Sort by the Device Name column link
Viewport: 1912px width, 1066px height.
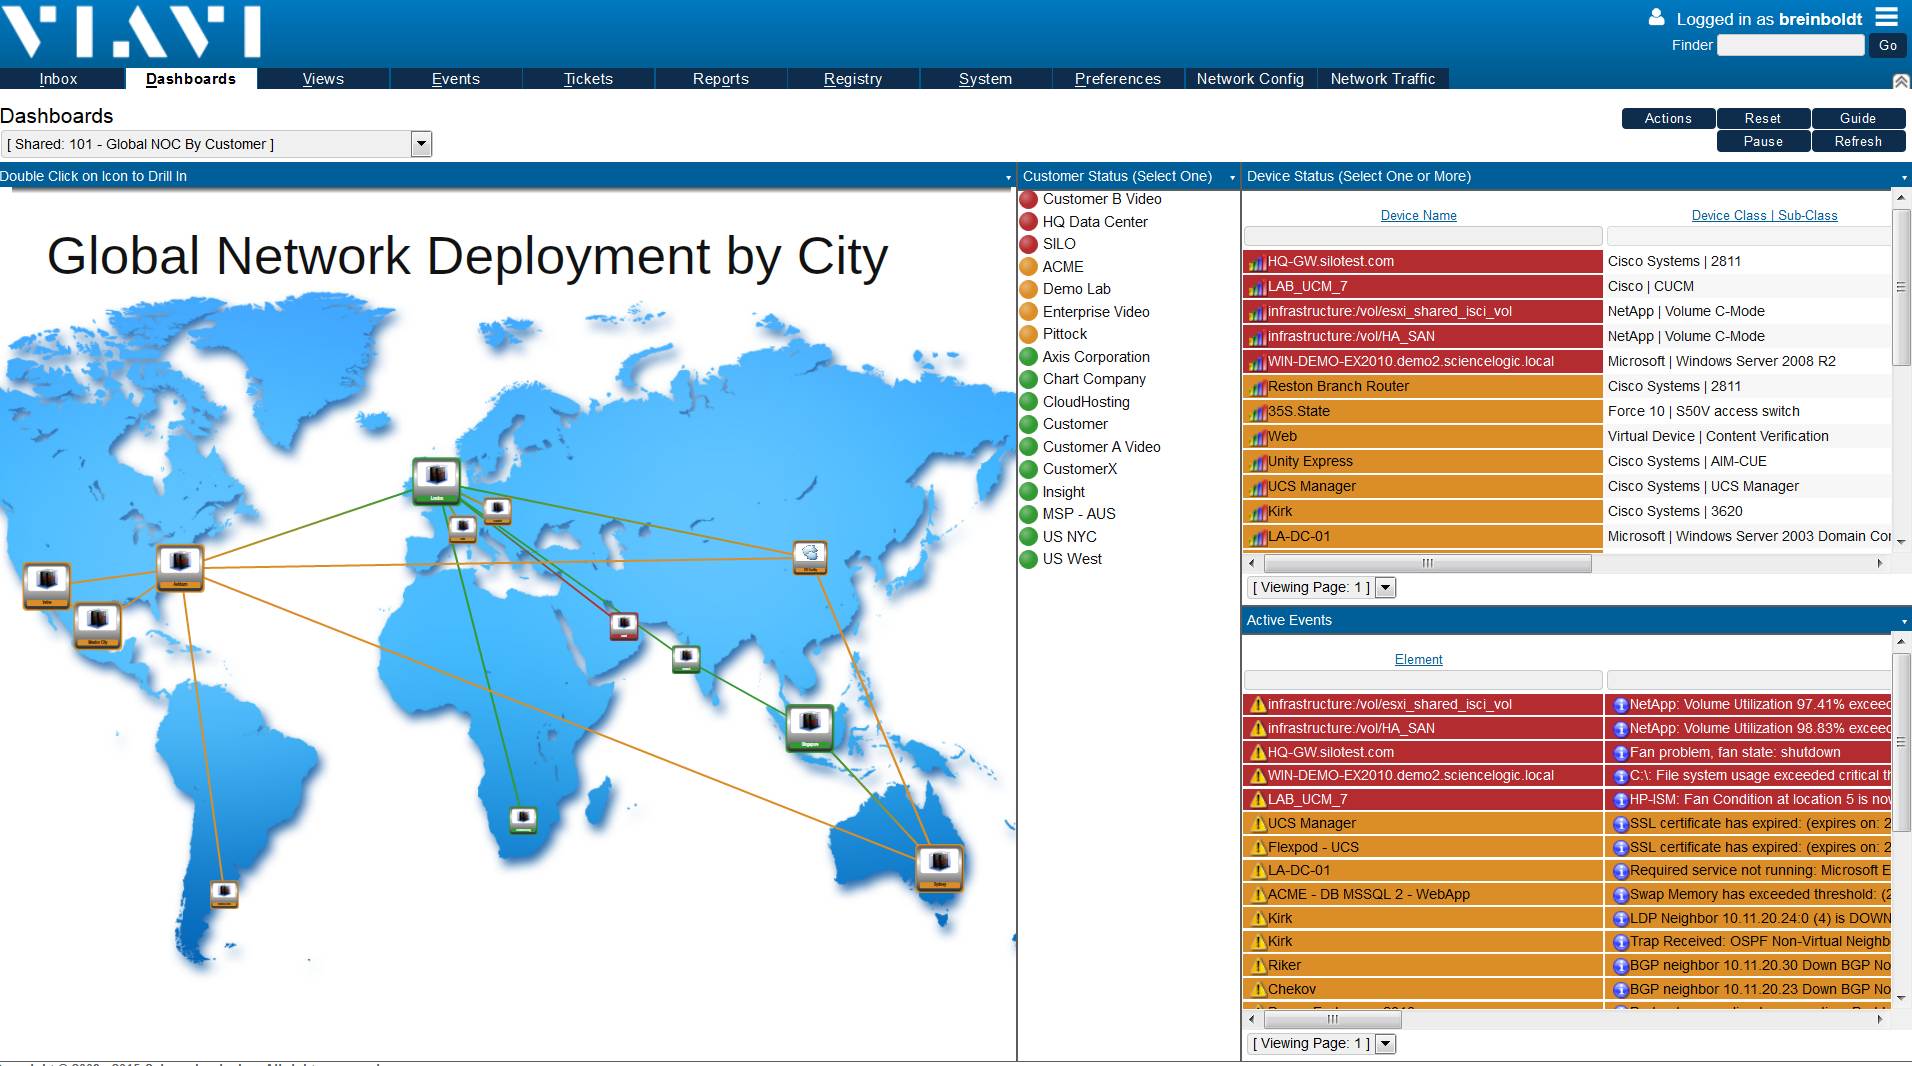coord(1418,216)
